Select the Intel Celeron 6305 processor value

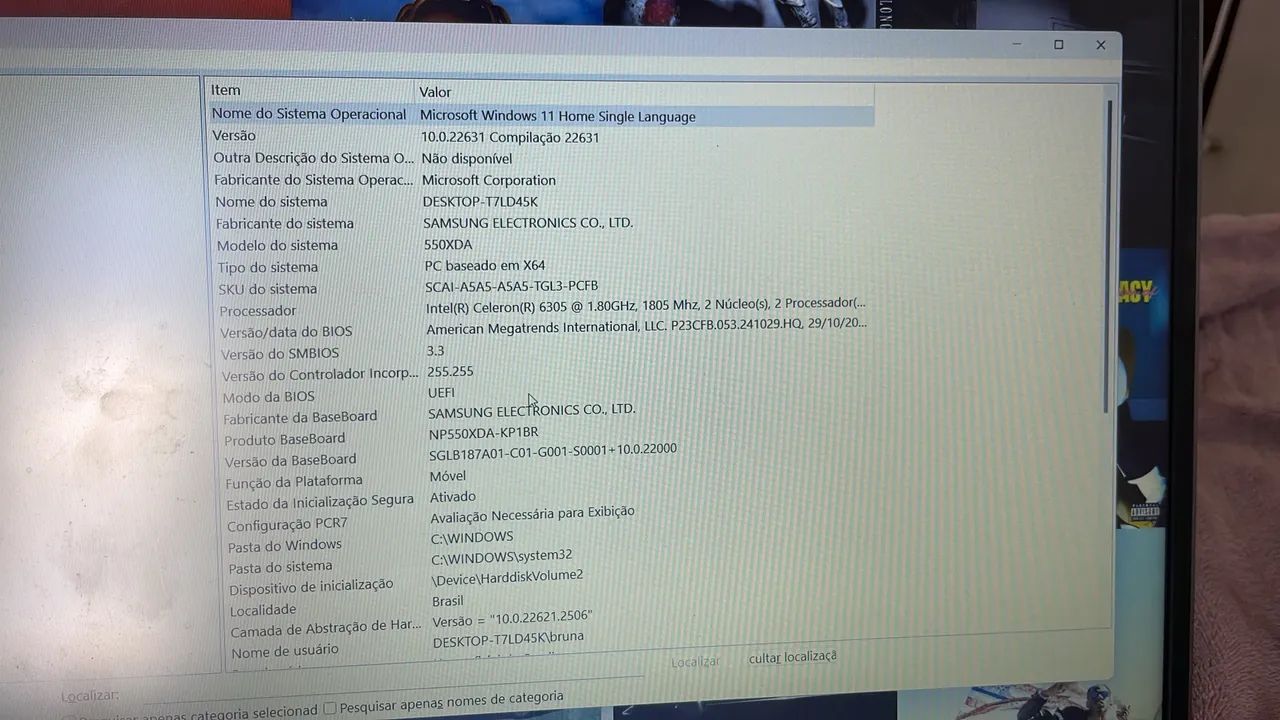tap(646, 304)
